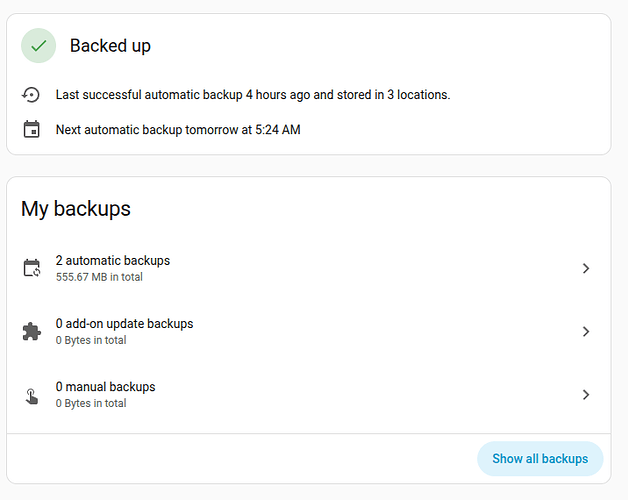Click the Backed up status heading
The width and height of the screenshot is (628, 500).
click(x=110, y=46)
